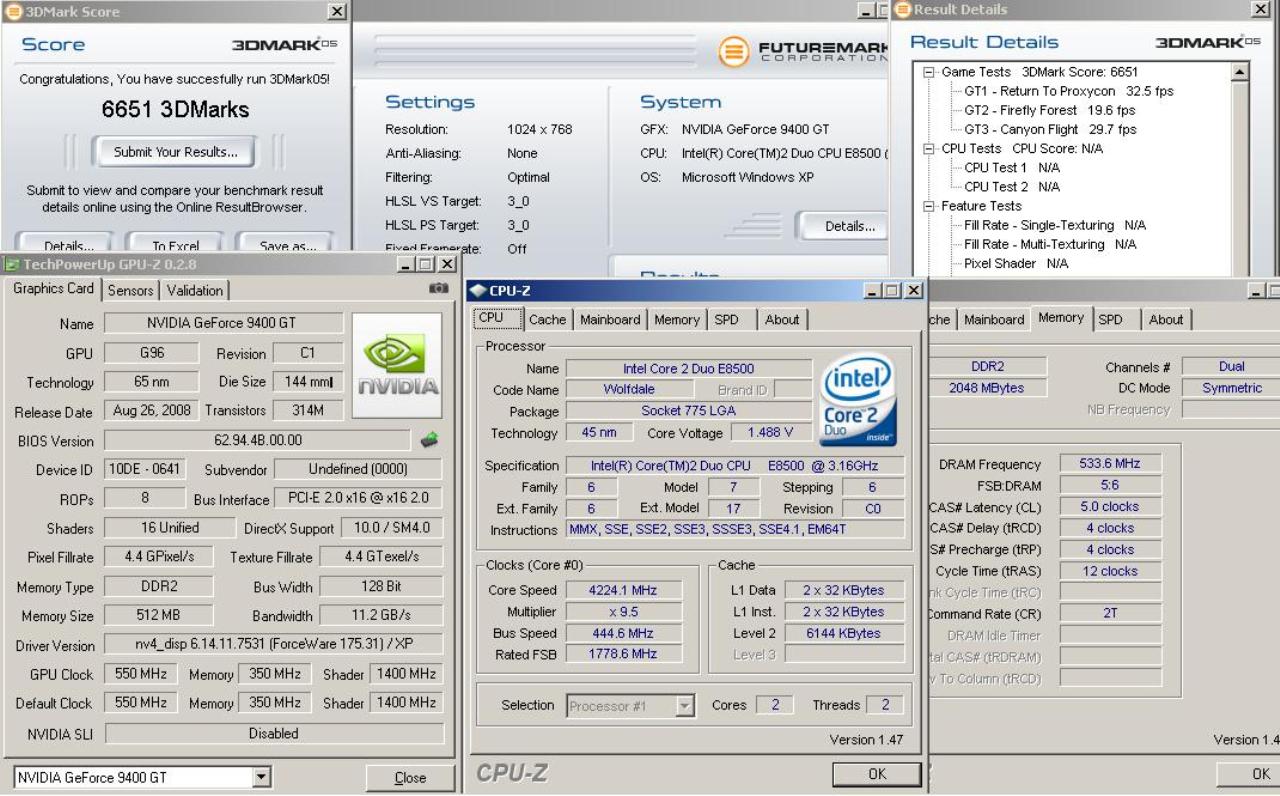Open the GPU selection dropdown in GPU-Z
Viewport: 1280px width, 796px height.
[x=262, y=777]
